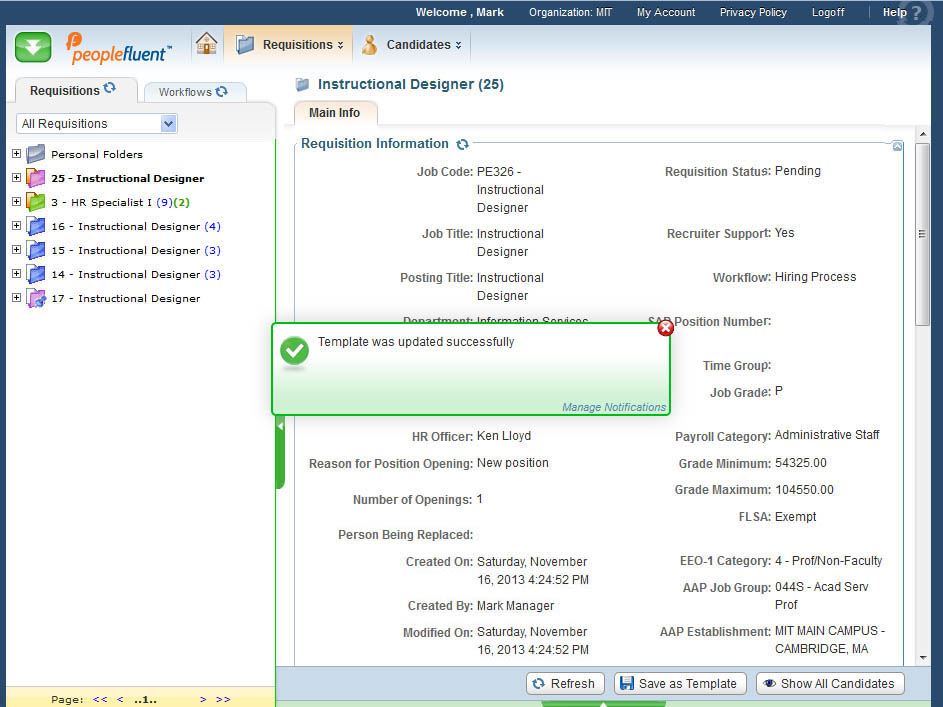Click the vertical scrollbar in the details panel
The height and width of the screenshot is (707, 943).
[922, 235]
